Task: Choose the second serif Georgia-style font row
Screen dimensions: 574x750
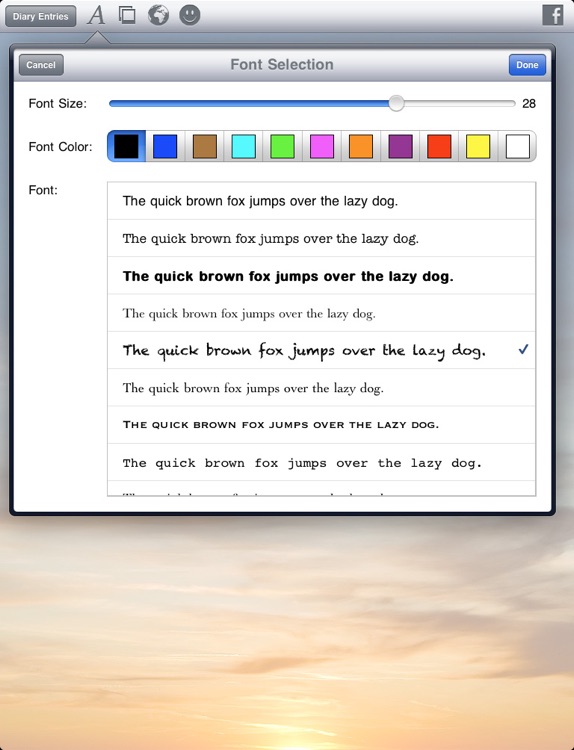Action: click(x=321, y=238)
